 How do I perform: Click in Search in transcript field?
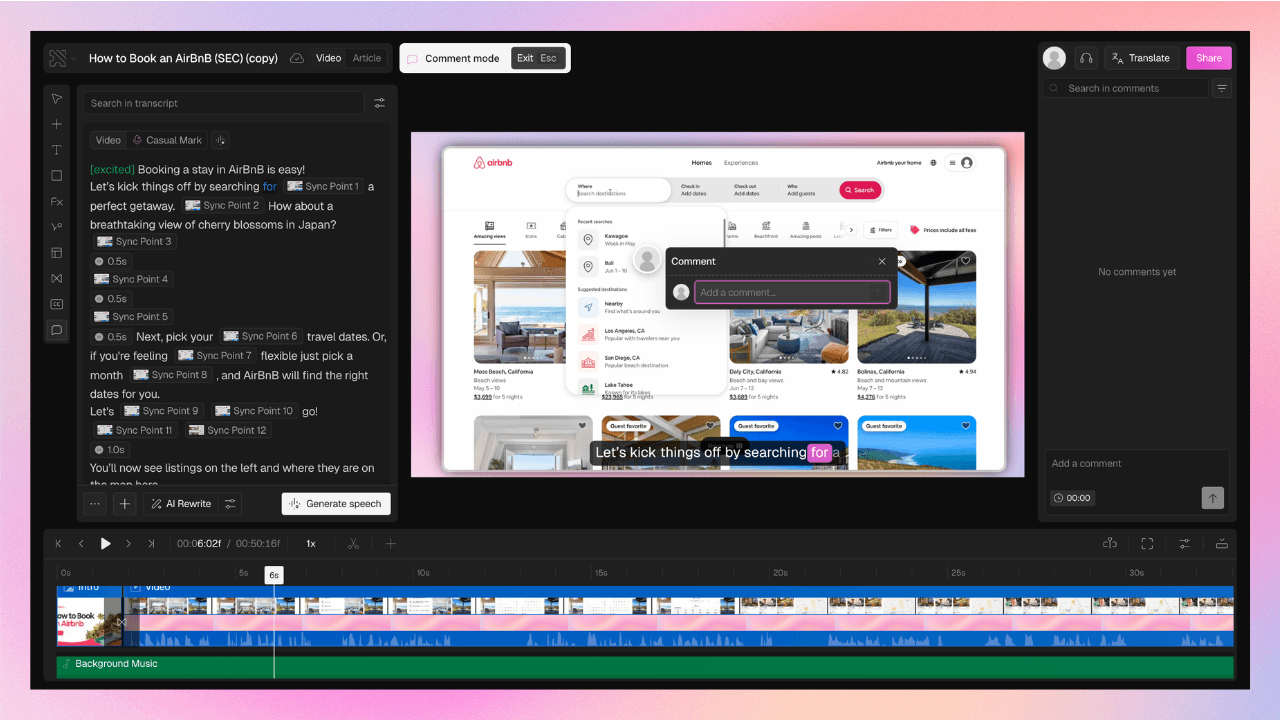(x=224, y=103)
